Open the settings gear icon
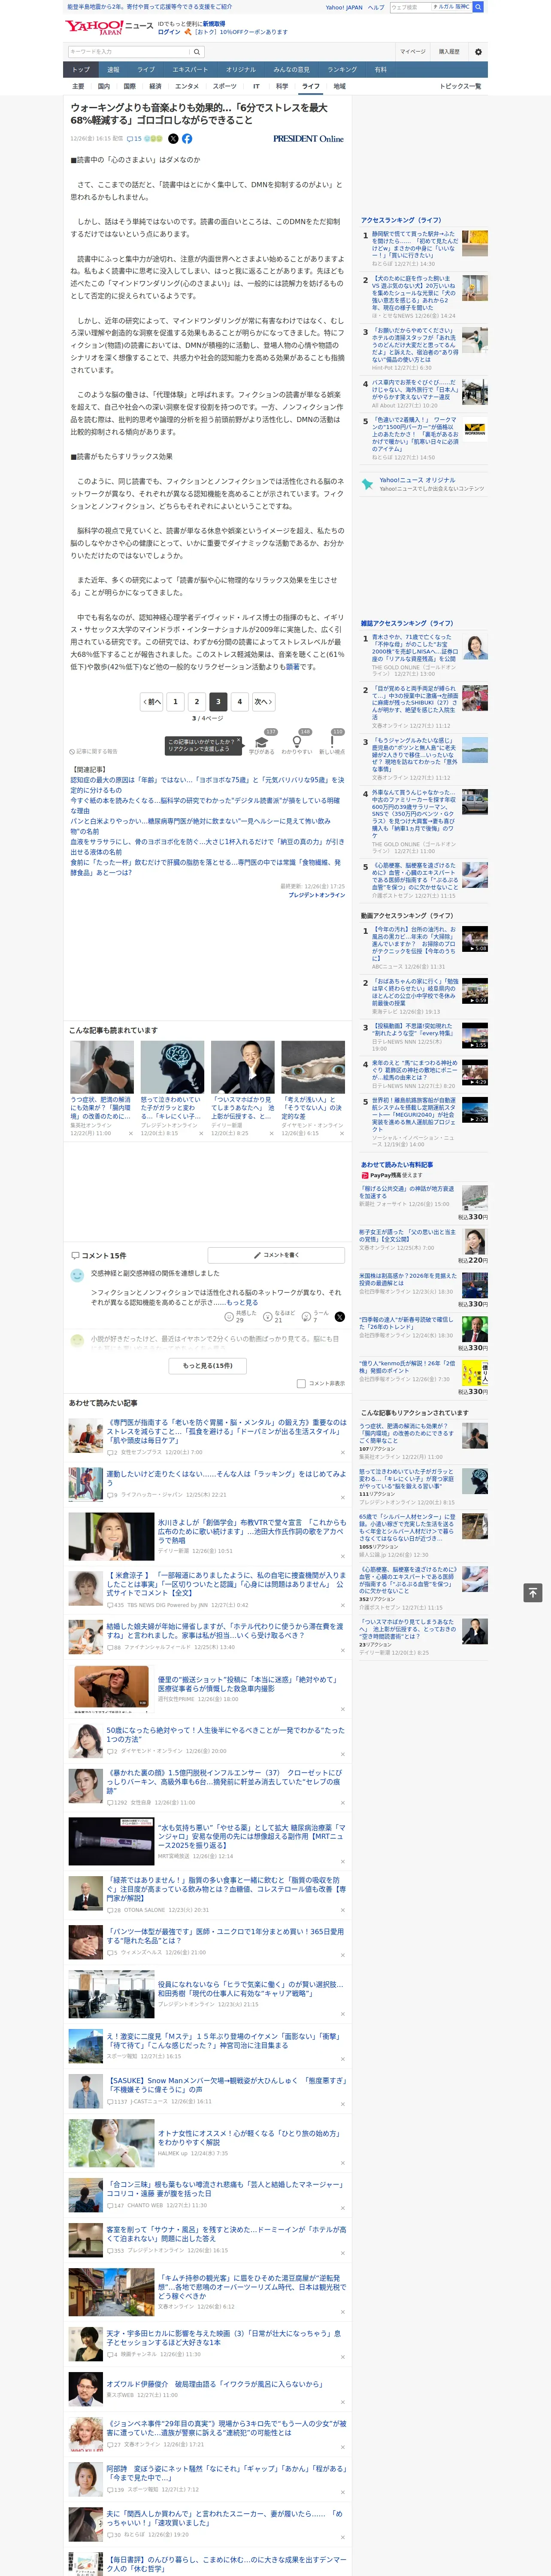The height and width of the screenshot is (2576, 551). 478,52
